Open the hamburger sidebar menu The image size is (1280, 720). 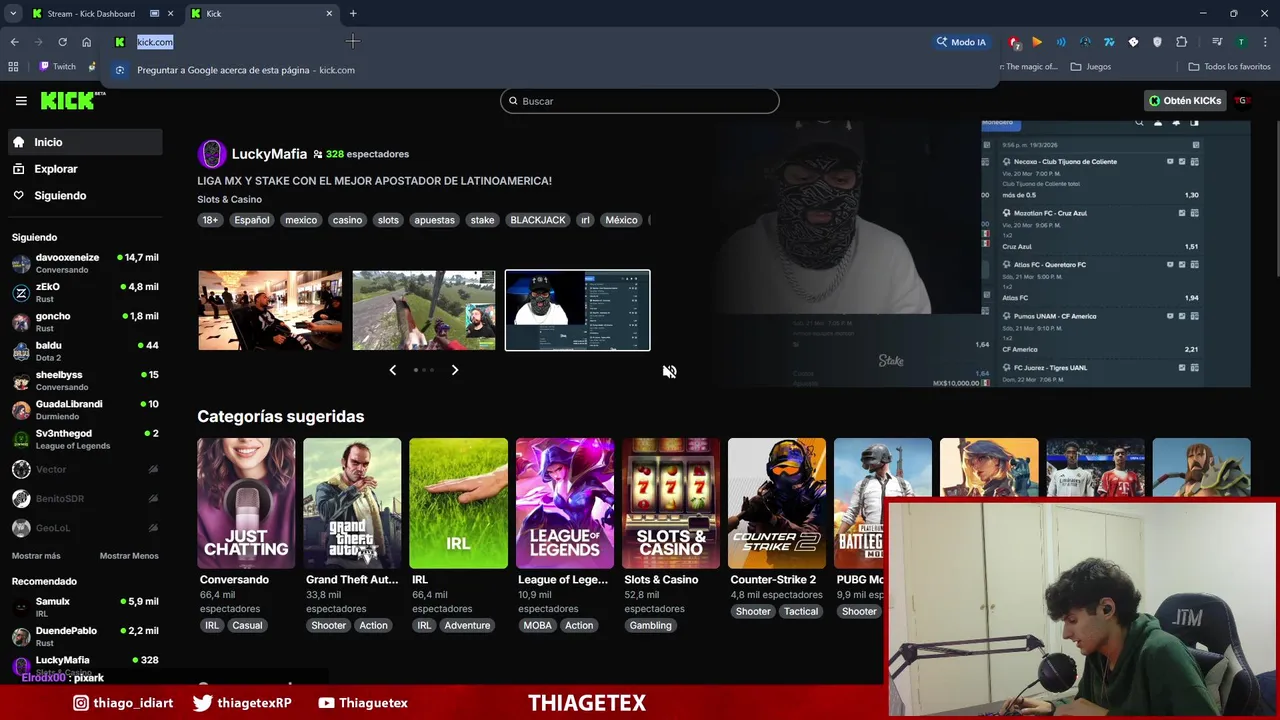tap(21, 101)
